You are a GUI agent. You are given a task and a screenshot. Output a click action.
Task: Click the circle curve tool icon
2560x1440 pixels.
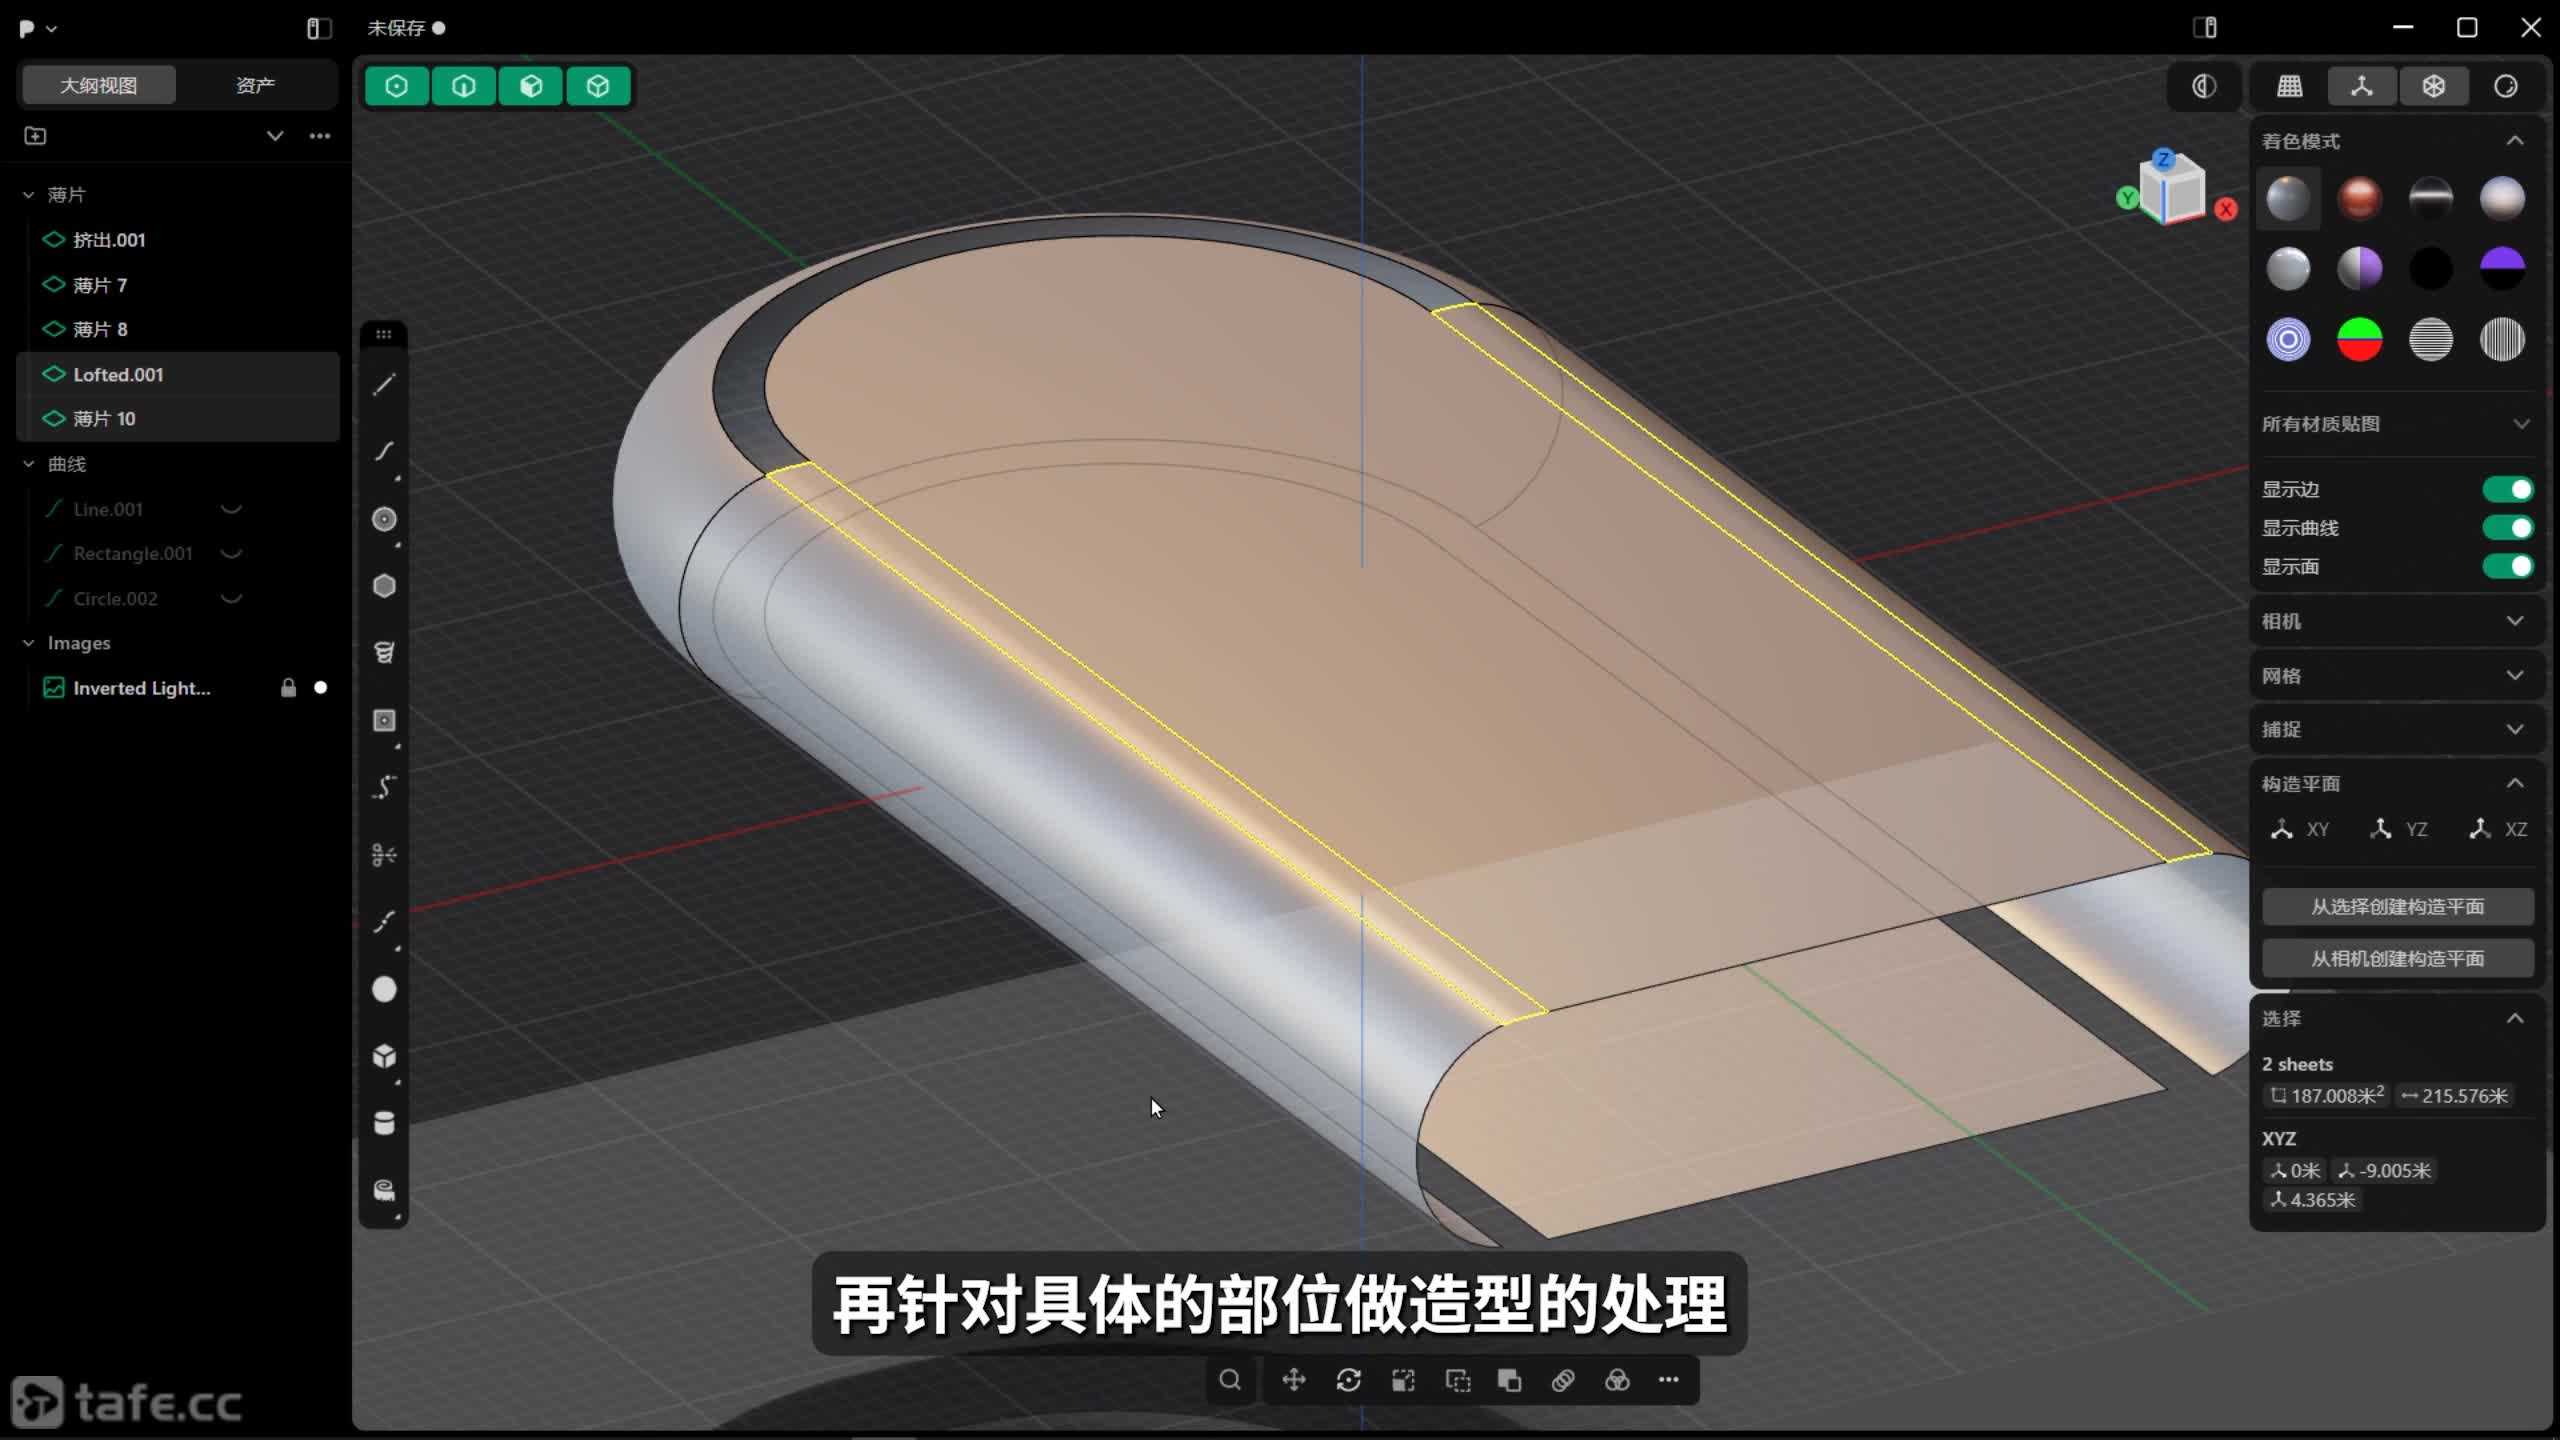pos(384,519)
